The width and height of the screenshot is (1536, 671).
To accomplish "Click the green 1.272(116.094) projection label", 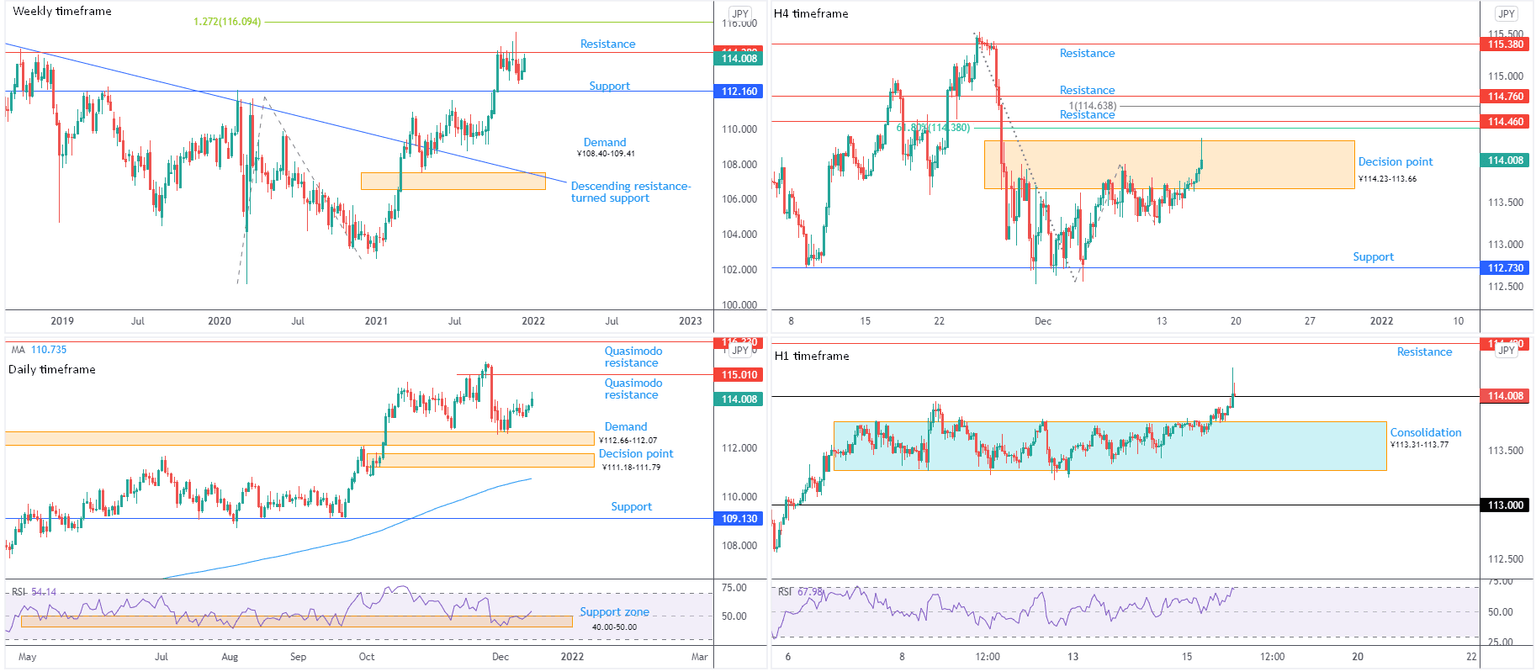I will pos(225,21).
